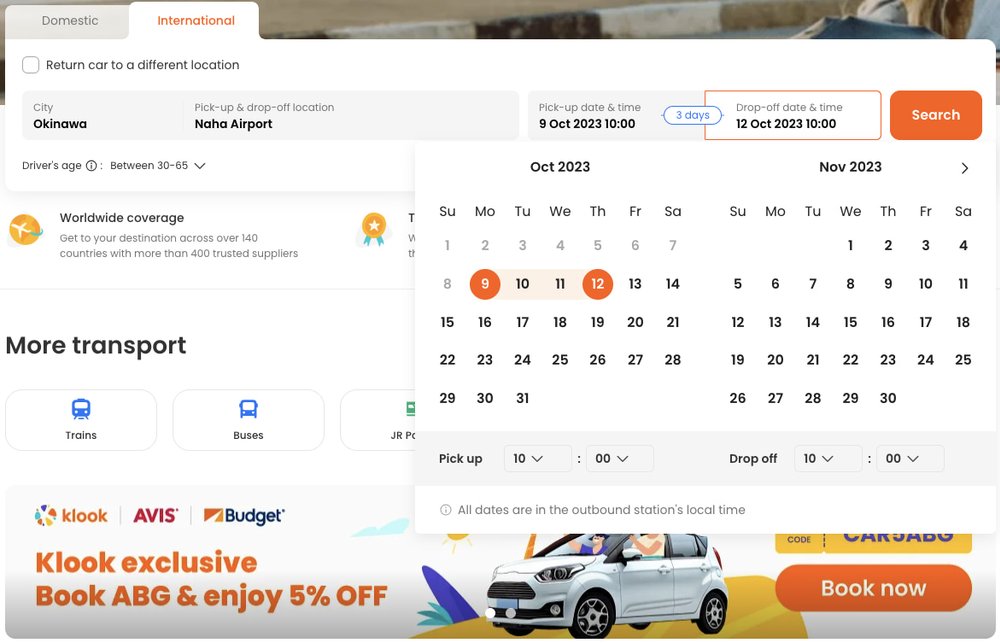Click the Book now button
This screenshot has width=1000, height=643.
(x=872, y=588)
